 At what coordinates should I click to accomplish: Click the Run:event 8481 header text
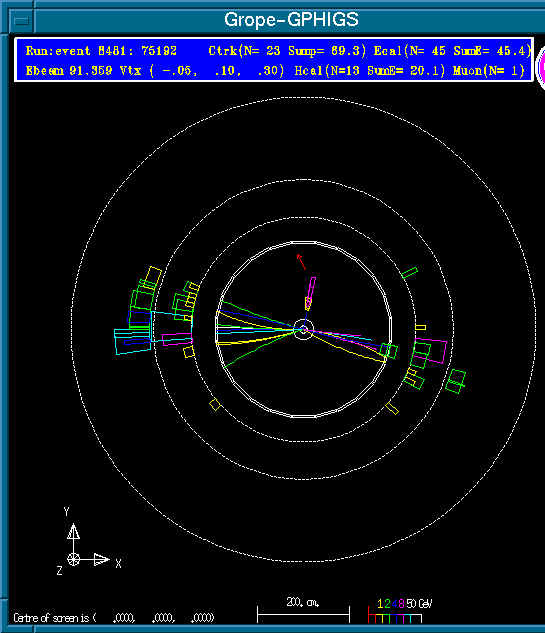pos(101,51)
